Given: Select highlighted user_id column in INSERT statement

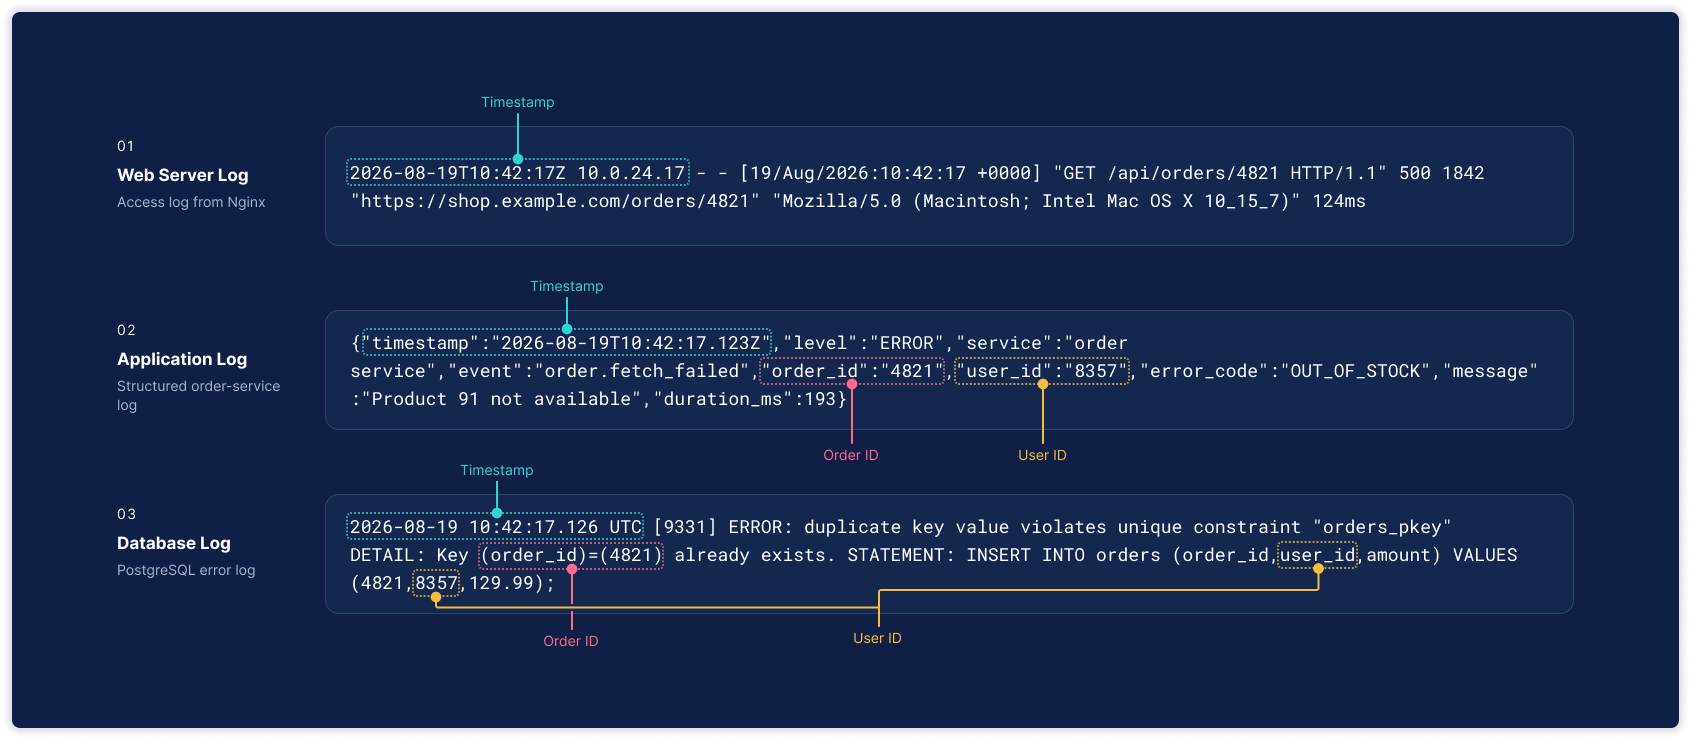Looking at the screenshot, I should click(1318, 555).
